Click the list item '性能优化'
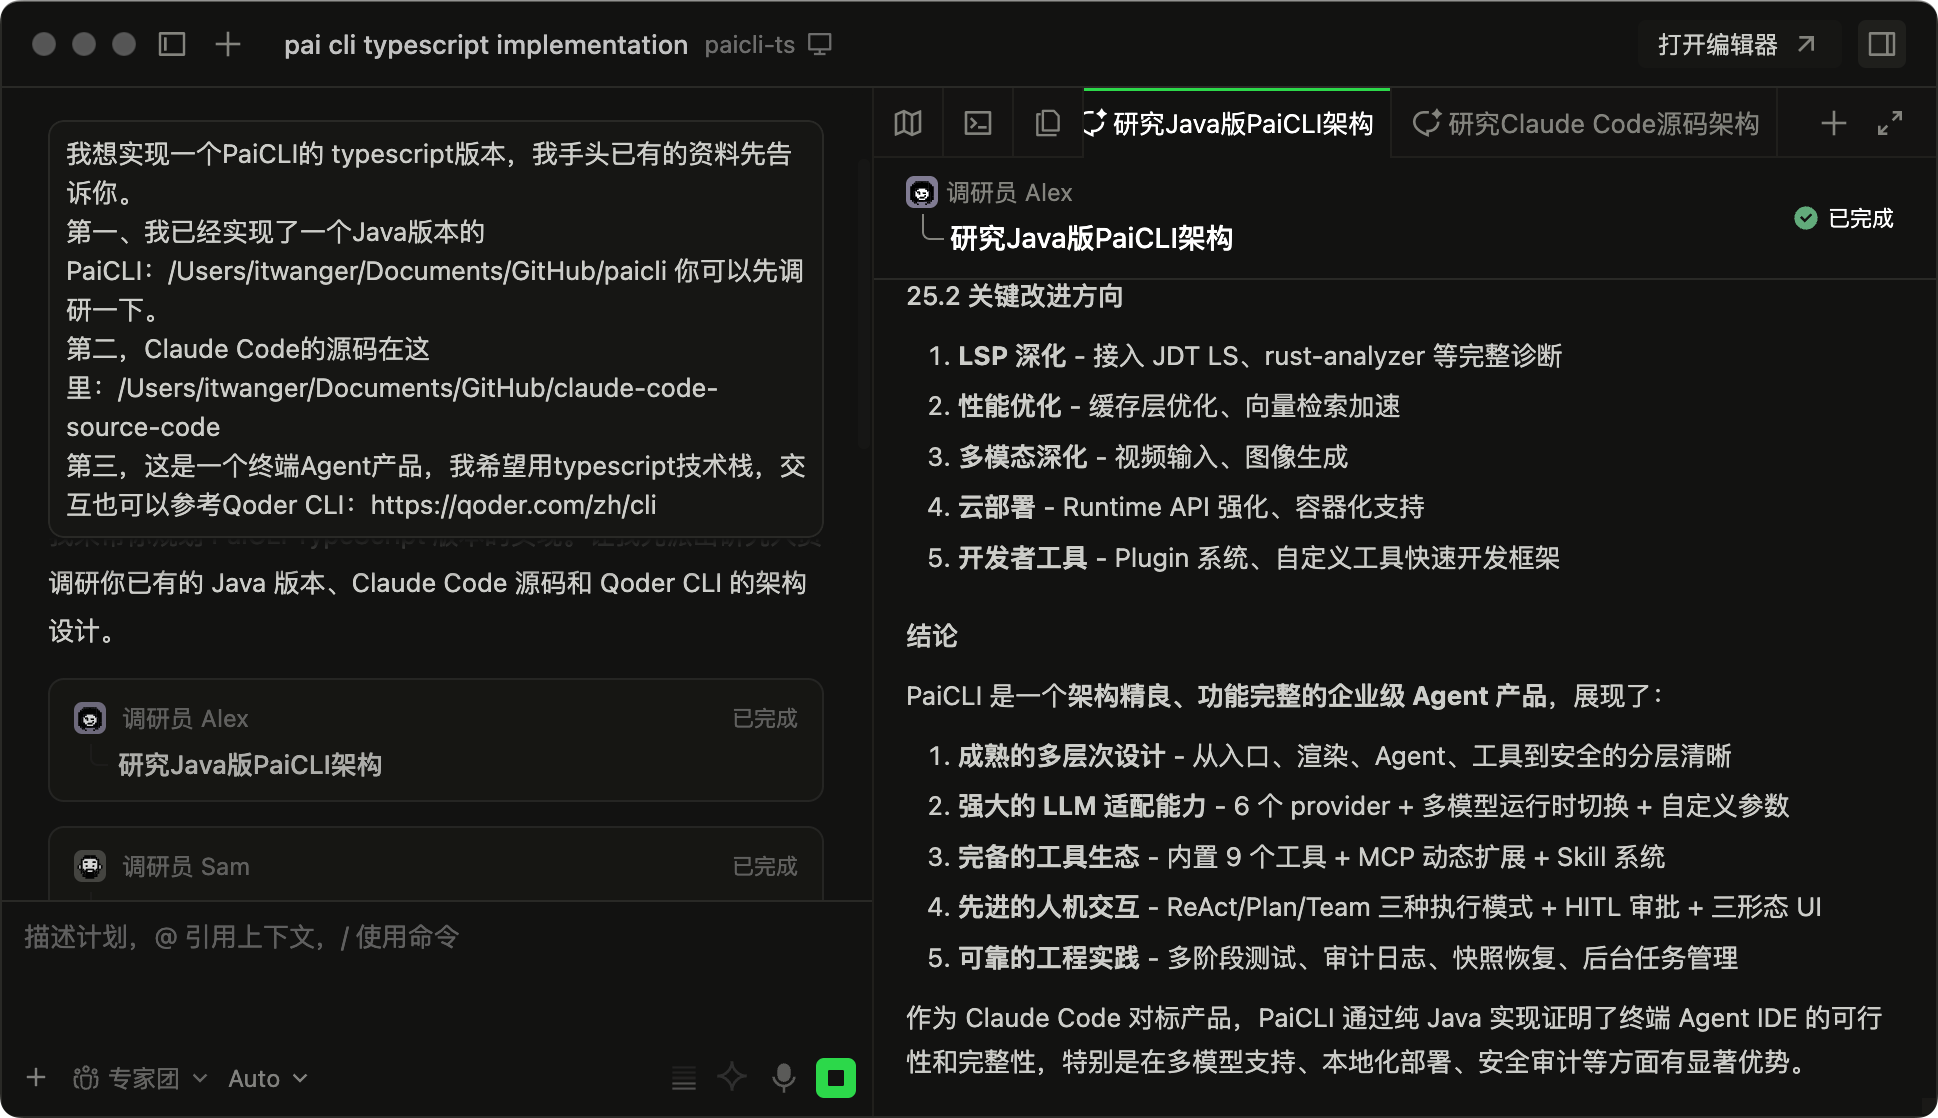 click(x=1164, y=406)
